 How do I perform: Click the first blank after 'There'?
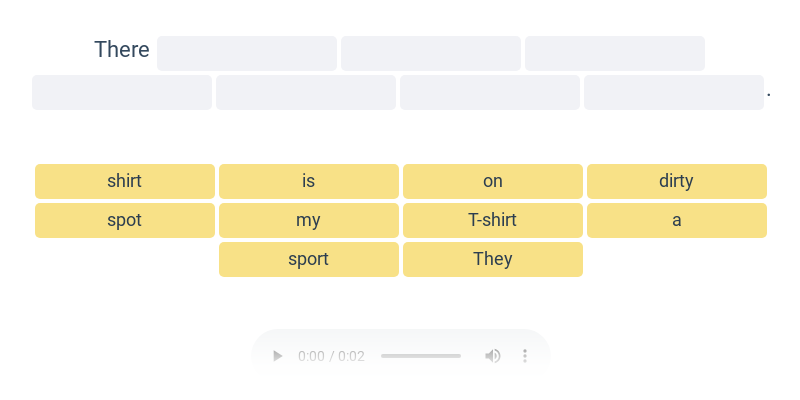247,53
